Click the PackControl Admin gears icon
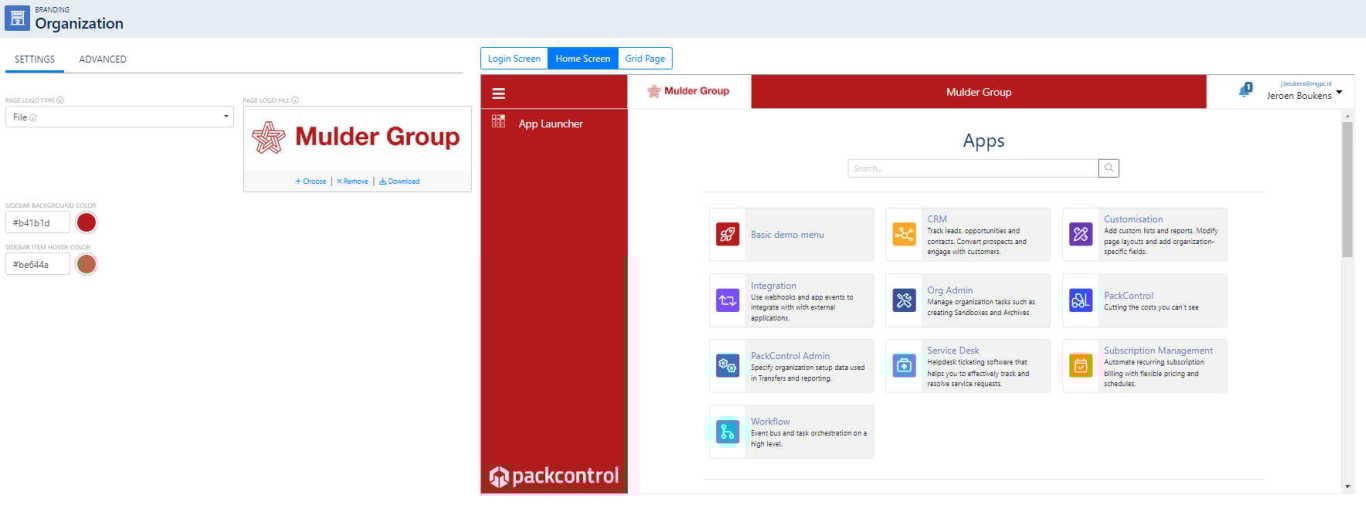The height and width of the screenshot is (512, 1366). (x=728, y=366)
